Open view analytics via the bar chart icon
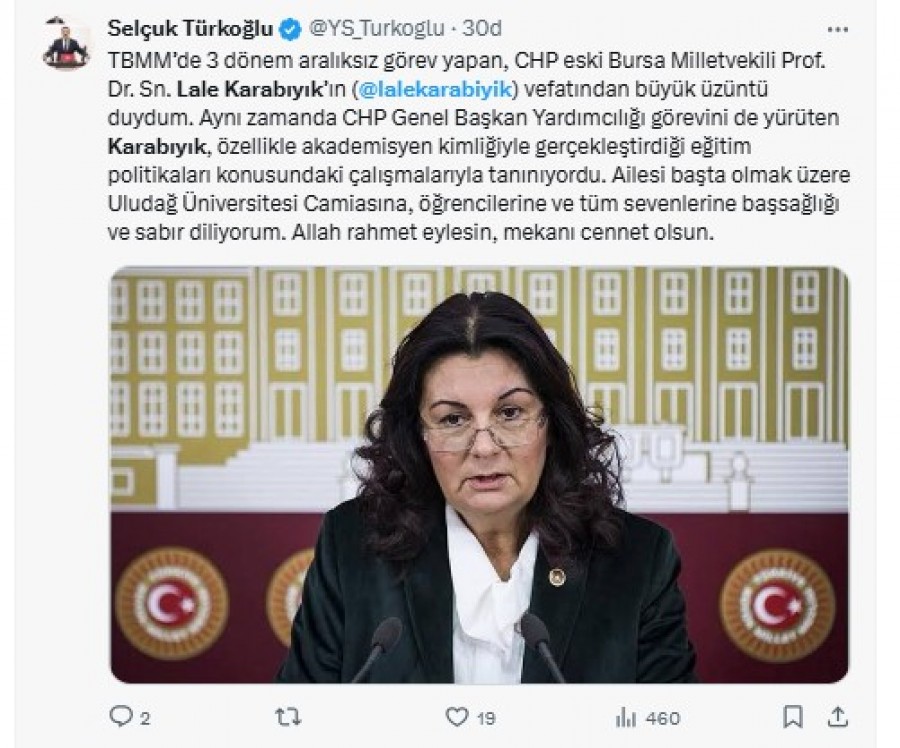The height and width of the screenshot is (748, 900). [626, 718]
